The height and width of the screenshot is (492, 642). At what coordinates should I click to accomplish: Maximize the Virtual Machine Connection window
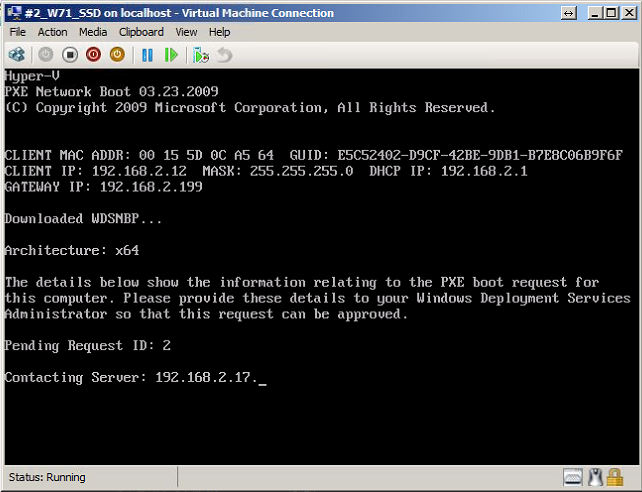(x=611, y=13)
